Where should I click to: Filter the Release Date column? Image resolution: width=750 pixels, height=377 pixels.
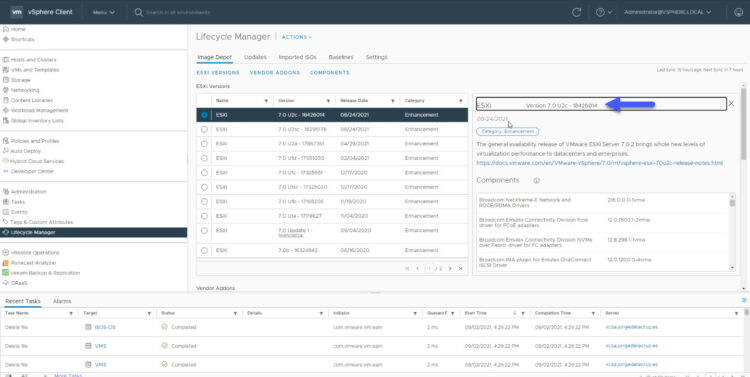tap(392, 101)
